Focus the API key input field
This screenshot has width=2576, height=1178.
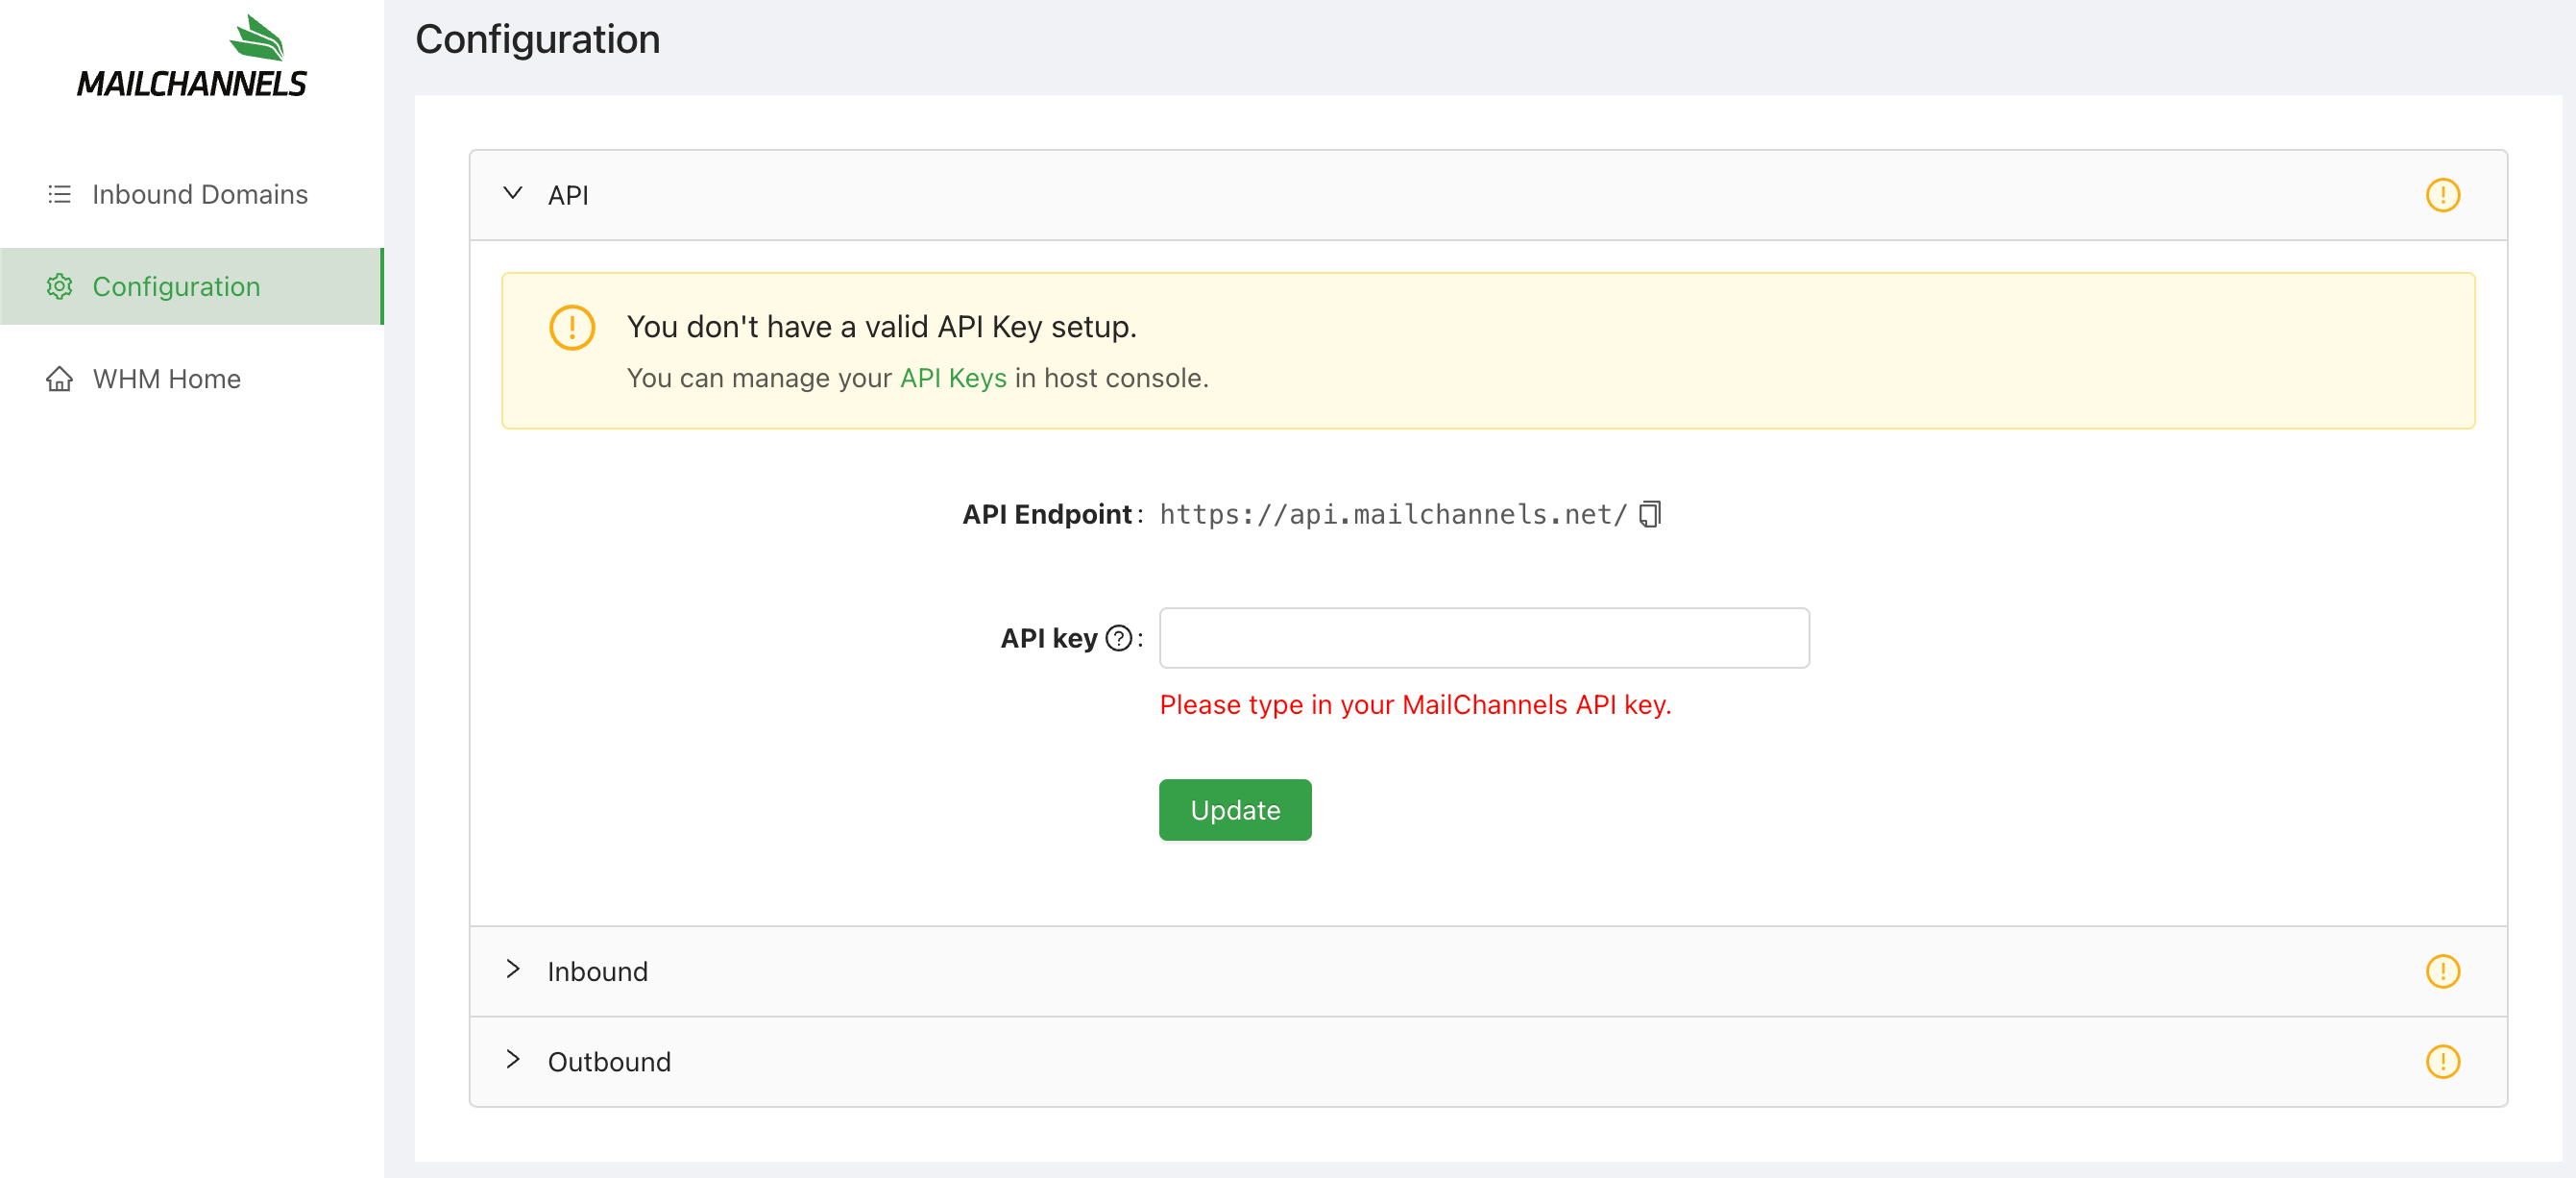pos(1484,638)
